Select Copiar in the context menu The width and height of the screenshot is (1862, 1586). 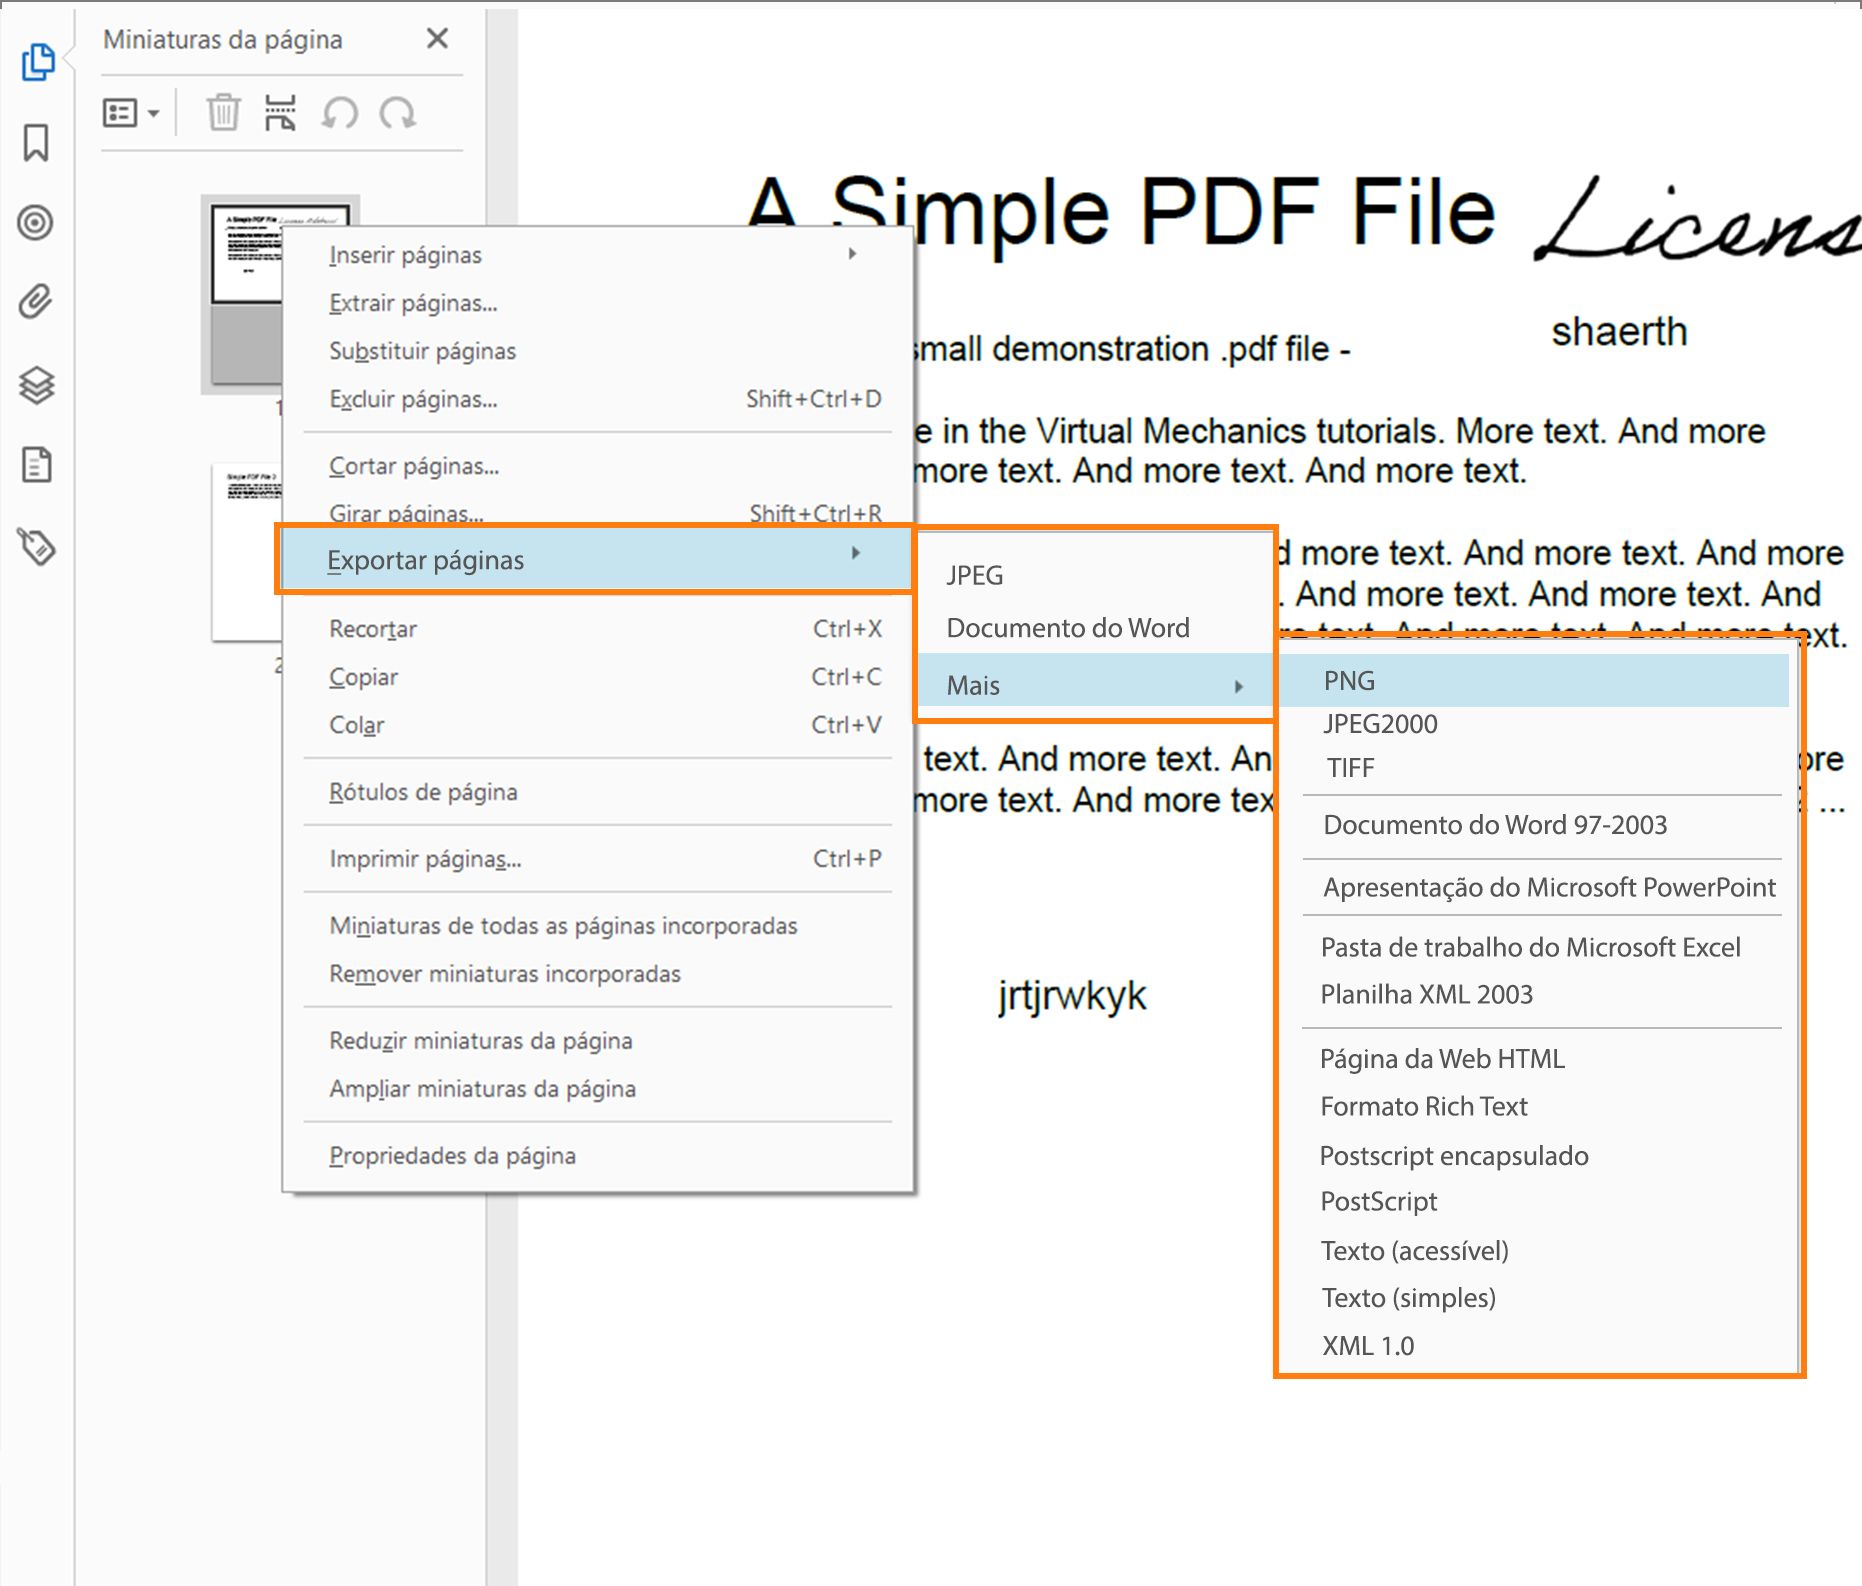598,677
